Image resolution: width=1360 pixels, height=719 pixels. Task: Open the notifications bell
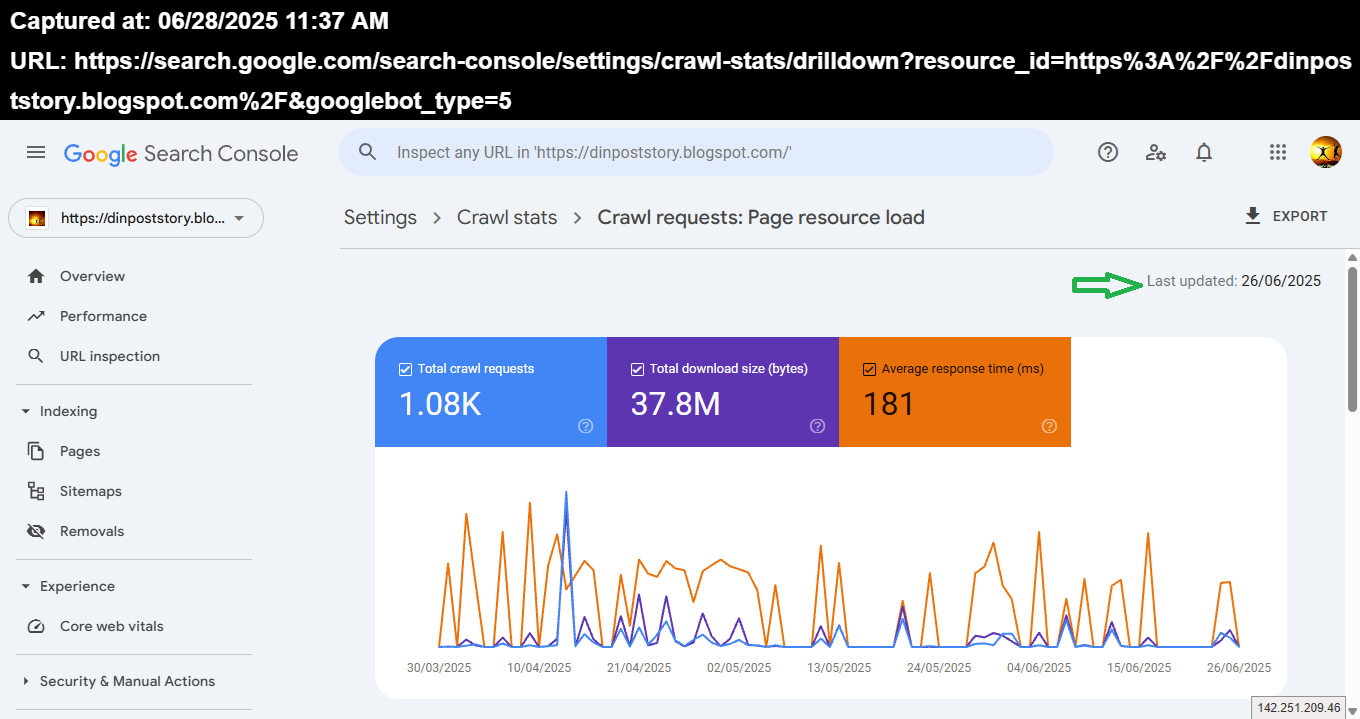click(x=1204, y=152)
